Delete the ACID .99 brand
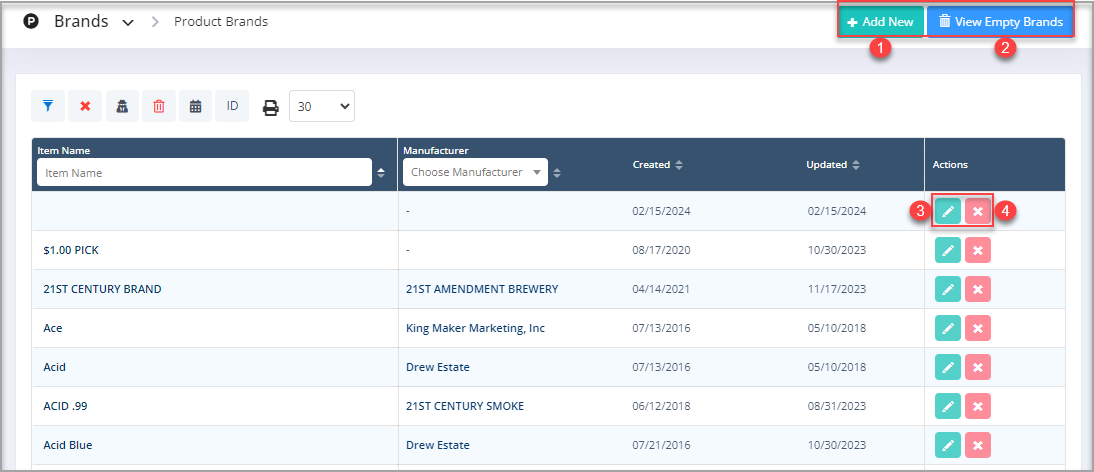This screenshot has width=1094, height=472. (978, 406)
